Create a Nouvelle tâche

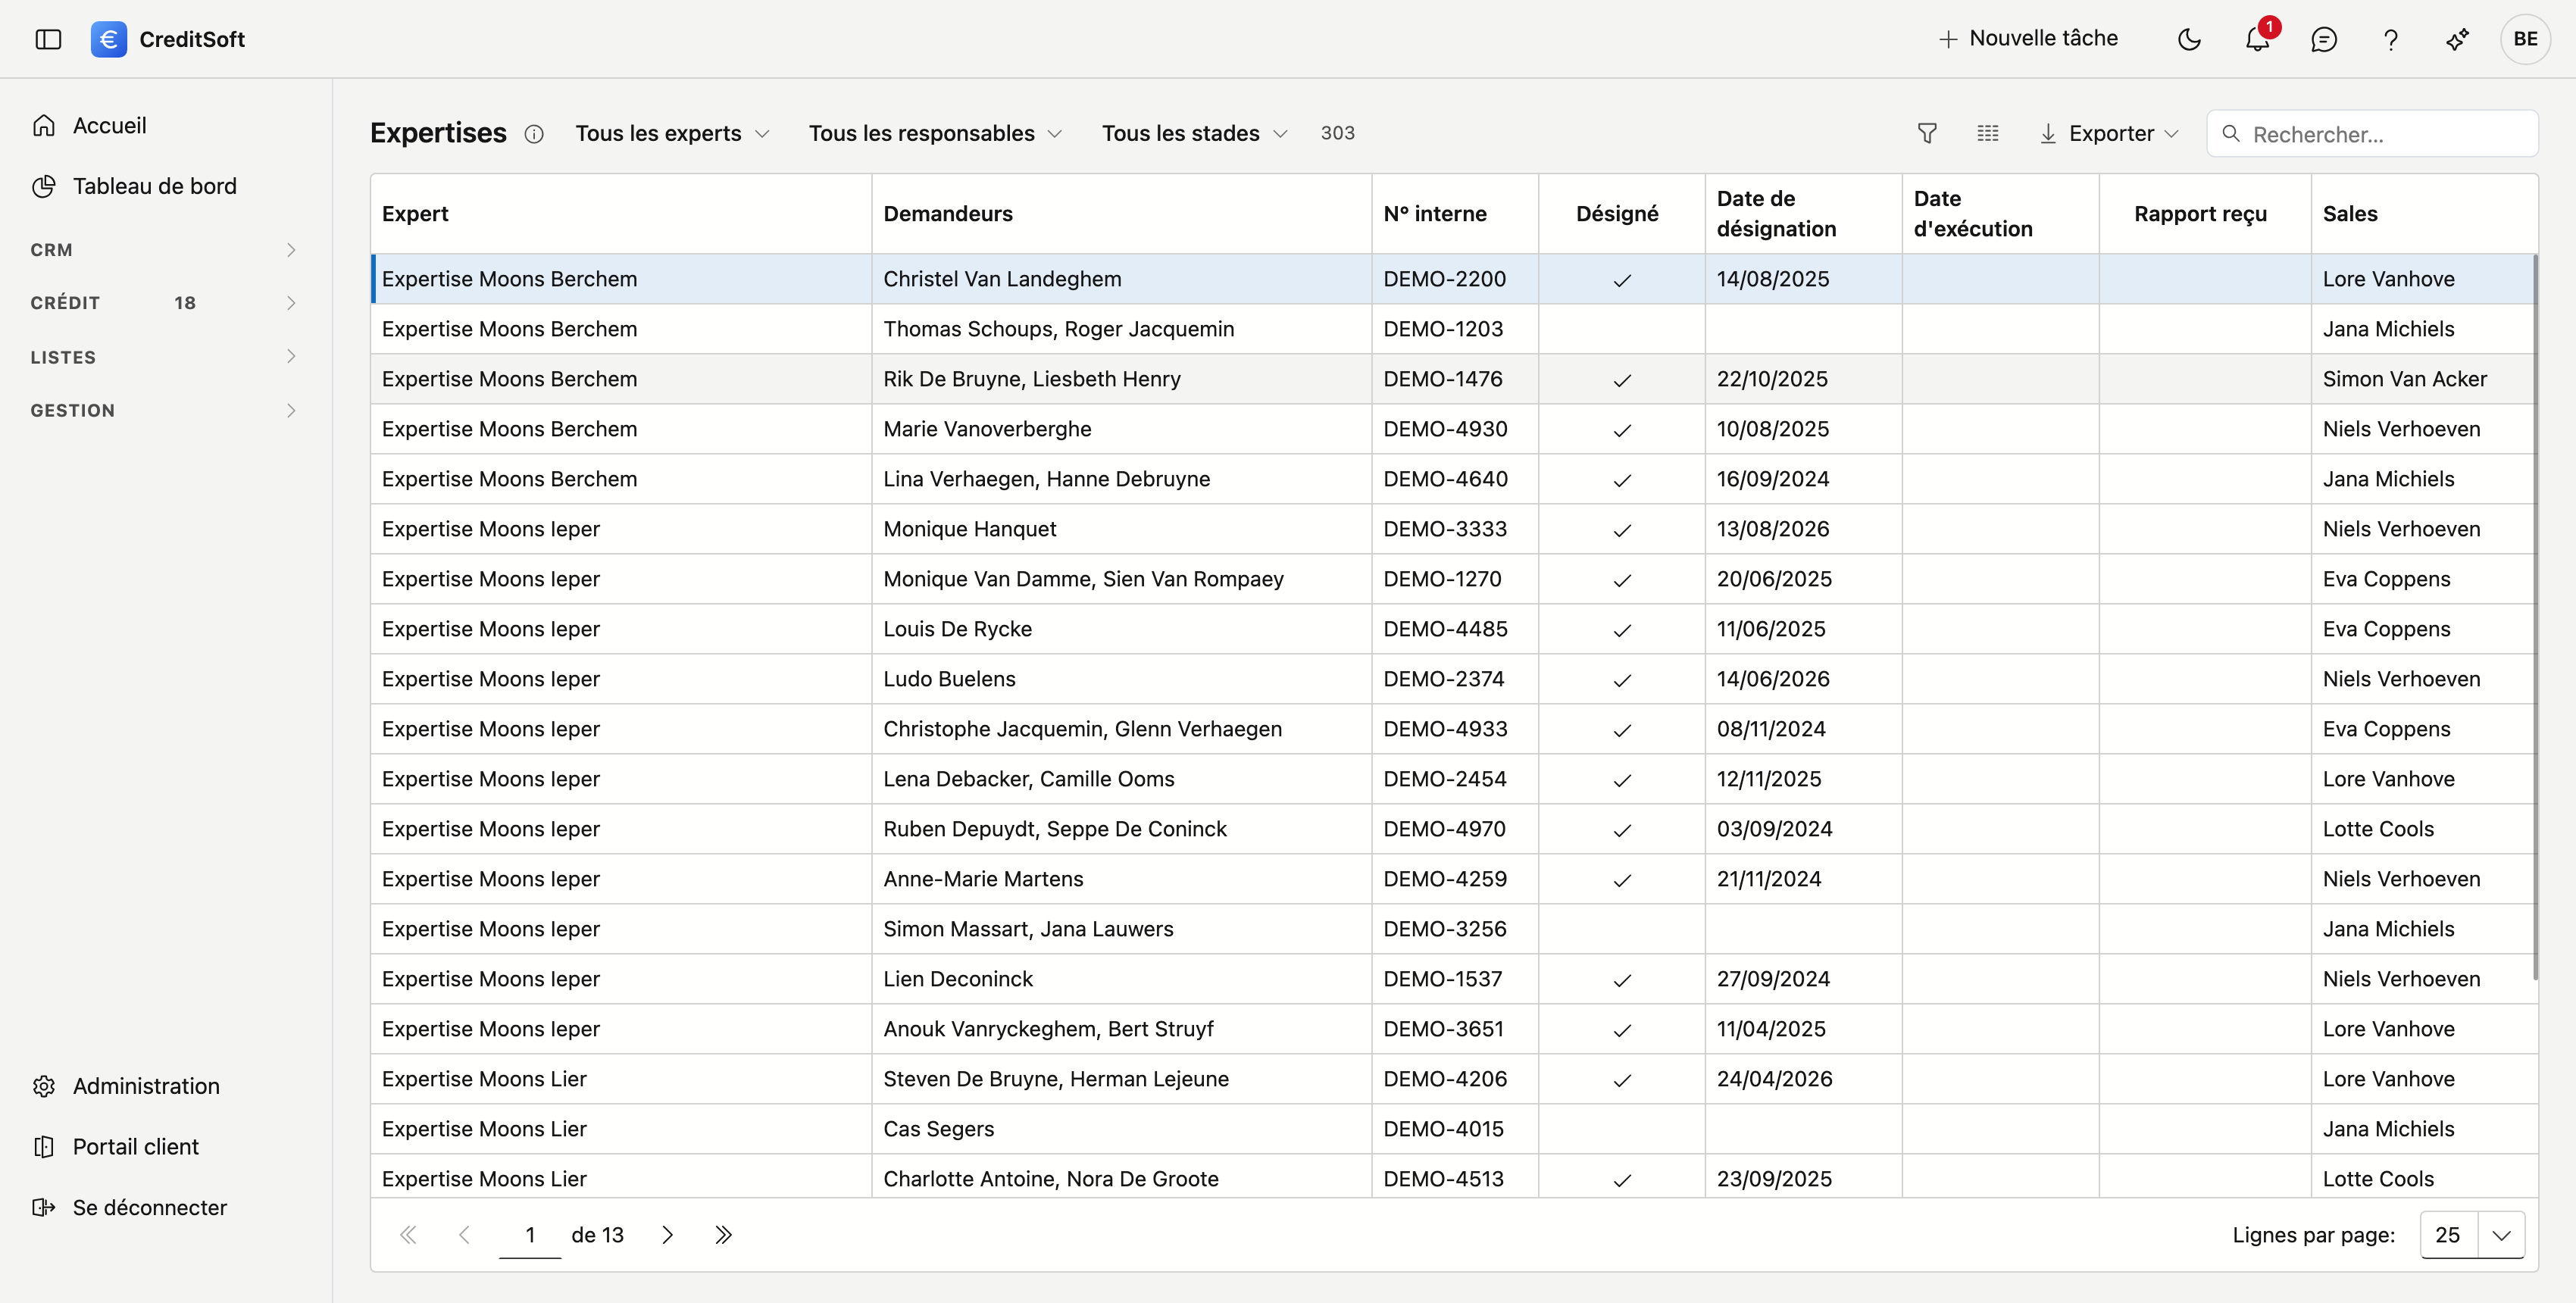2028,39
